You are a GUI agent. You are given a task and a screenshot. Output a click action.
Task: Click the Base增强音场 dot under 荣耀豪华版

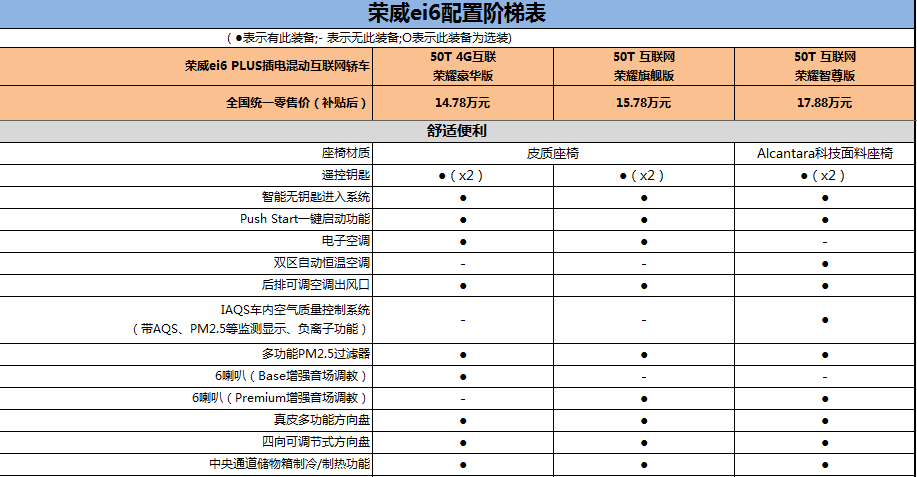463,376
